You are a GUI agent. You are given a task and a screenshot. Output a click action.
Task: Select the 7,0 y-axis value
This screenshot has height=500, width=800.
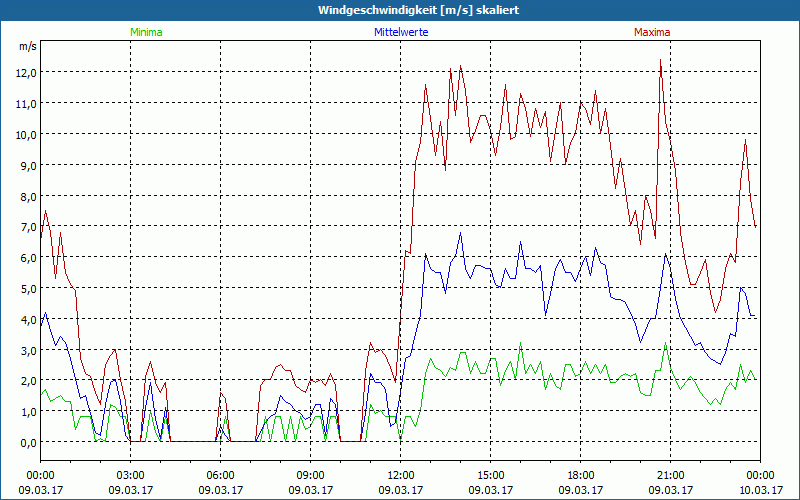tap(29, 227)
